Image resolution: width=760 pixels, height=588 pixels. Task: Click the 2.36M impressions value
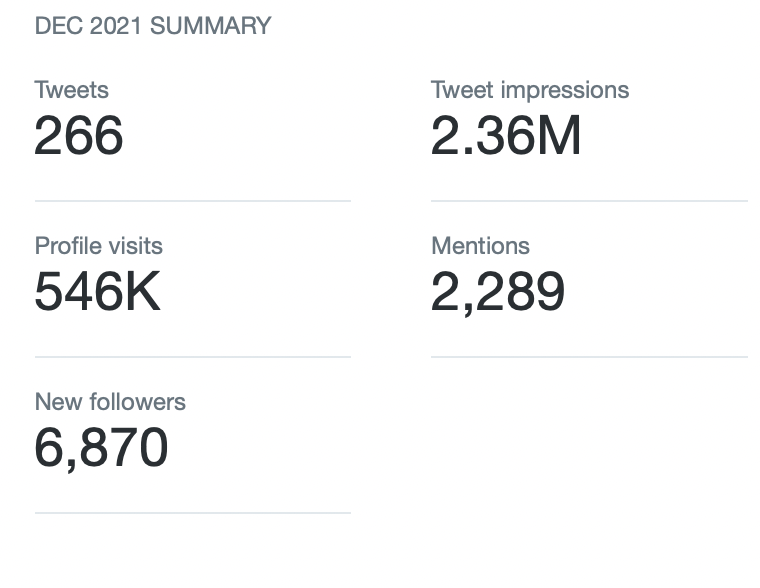point(506,135)
